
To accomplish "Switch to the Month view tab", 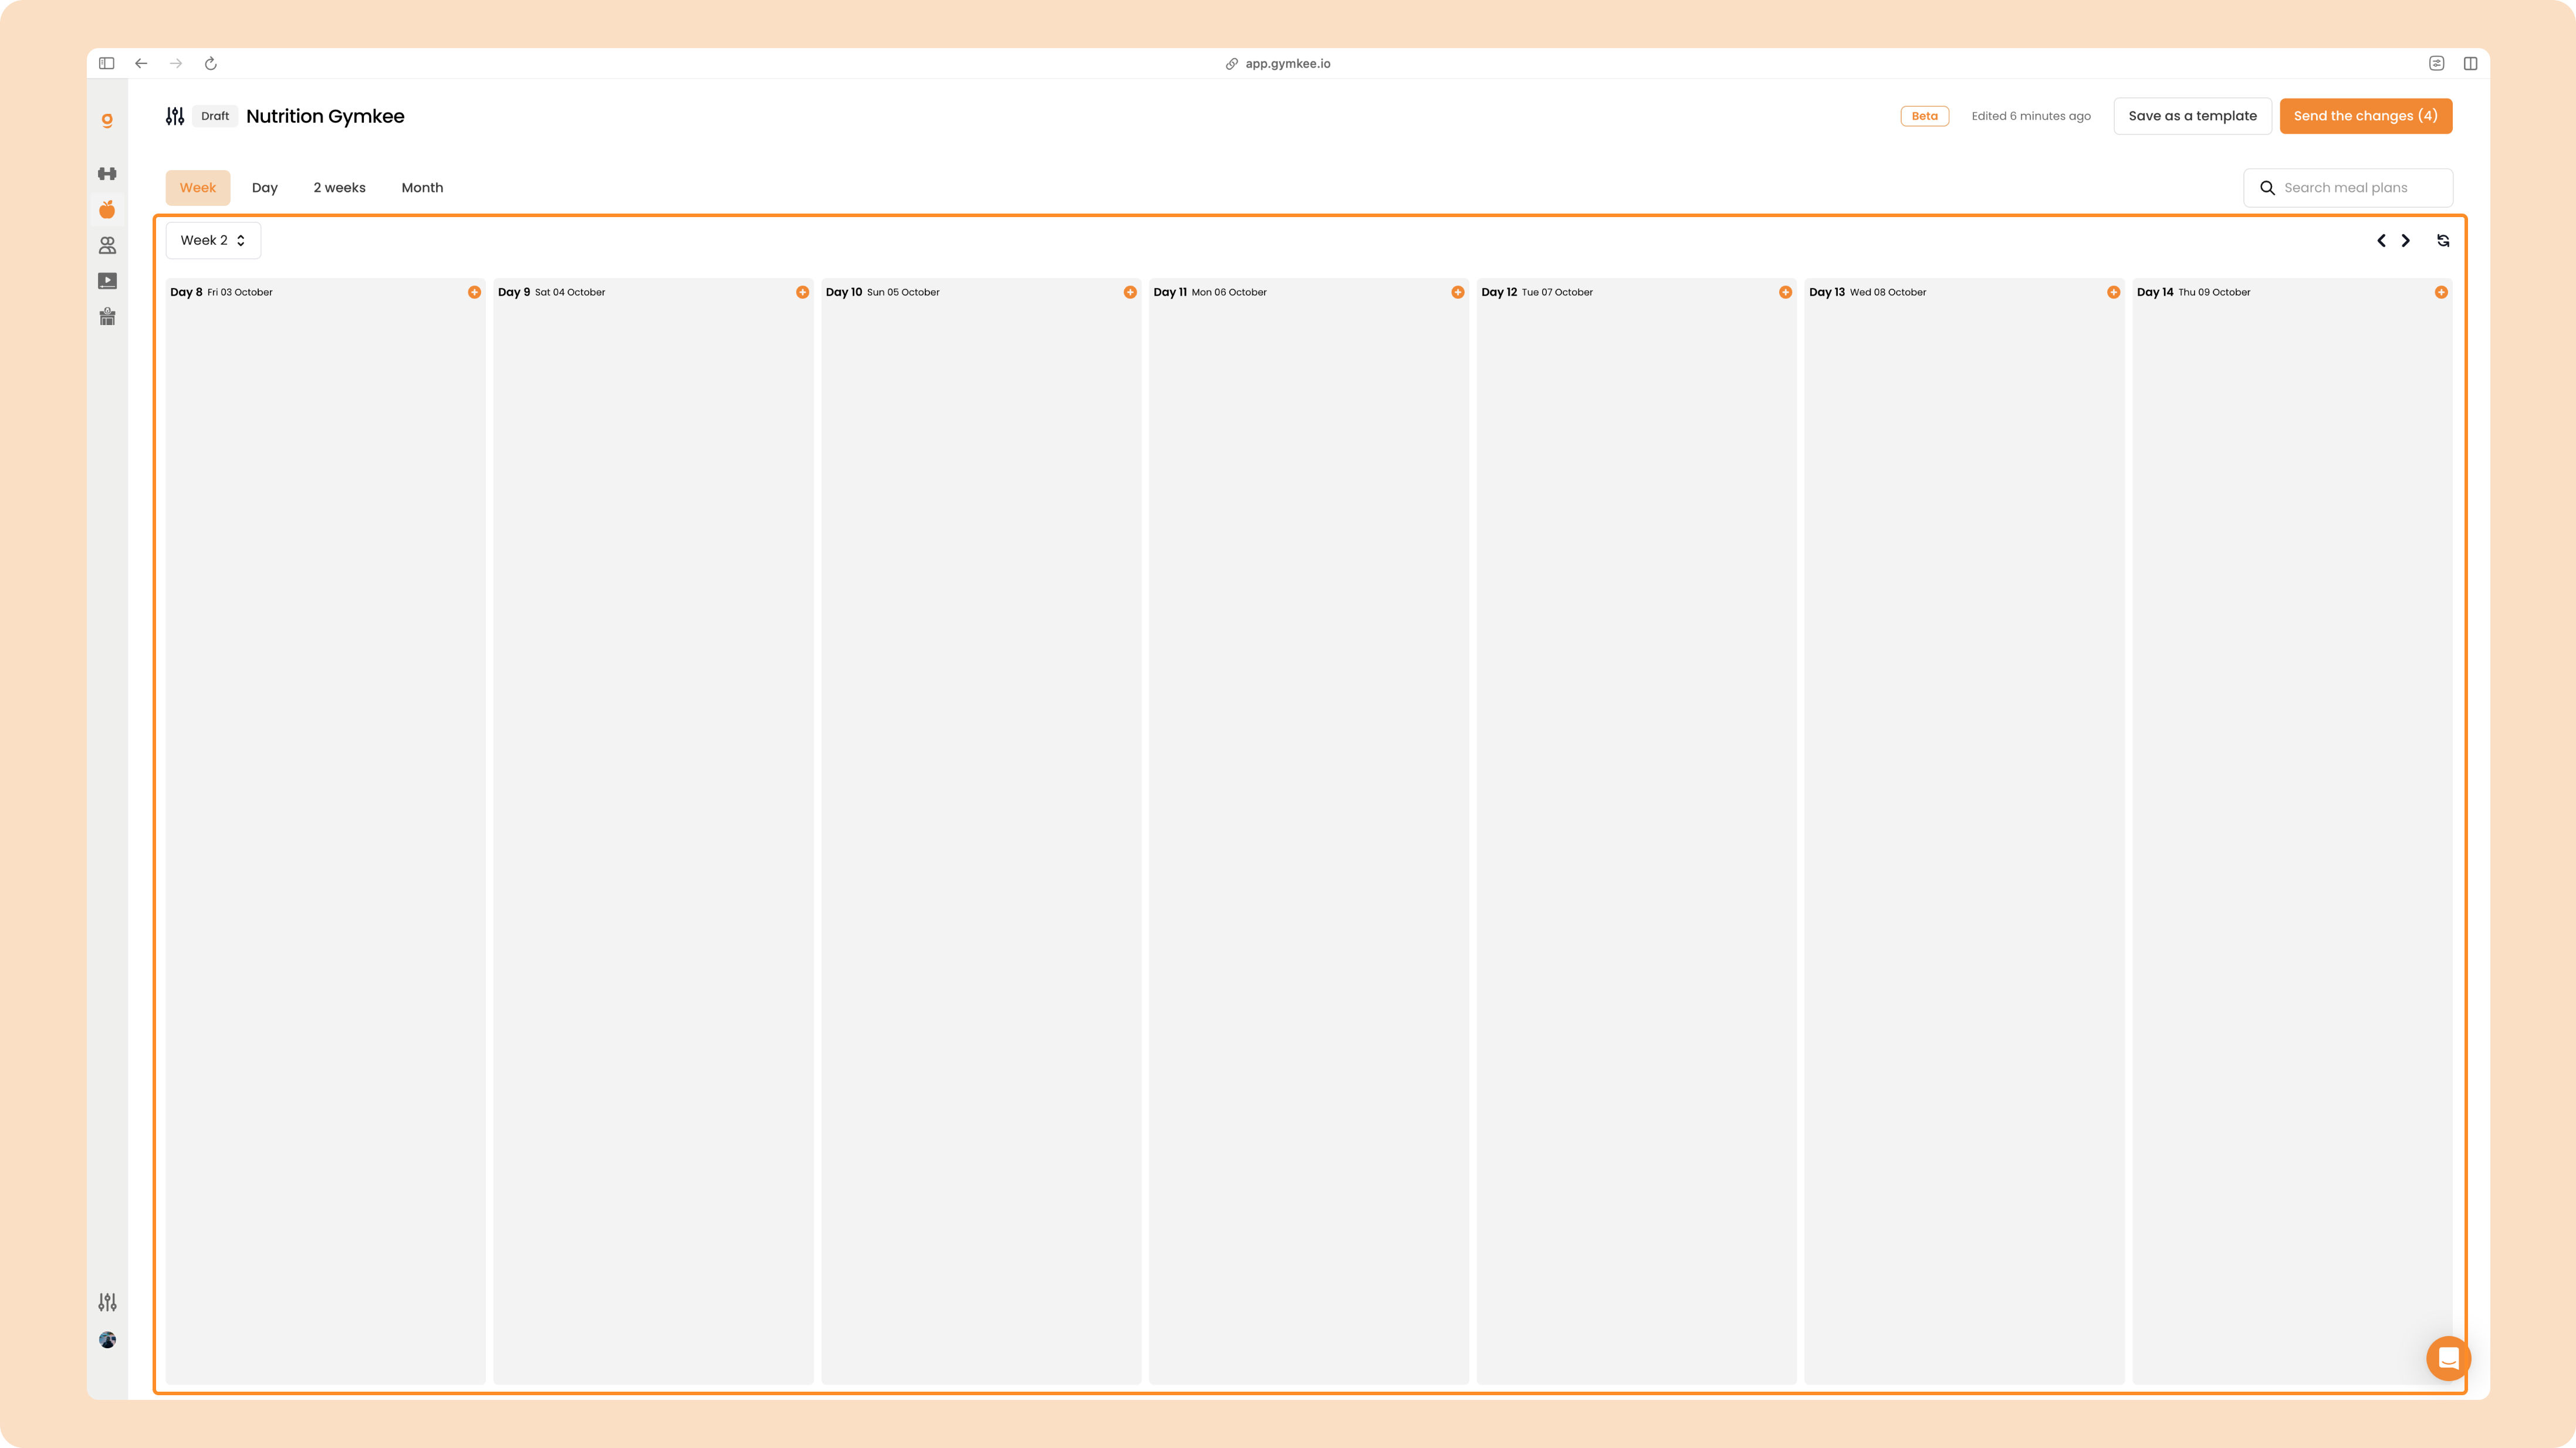I will (x=422, y=188).
